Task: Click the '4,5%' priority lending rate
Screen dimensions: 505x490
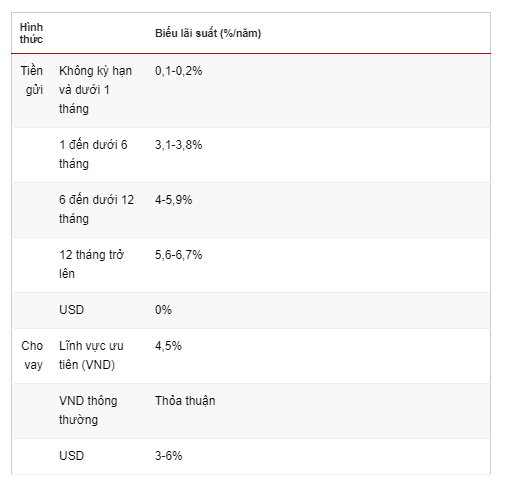Action: coord(168,346)
